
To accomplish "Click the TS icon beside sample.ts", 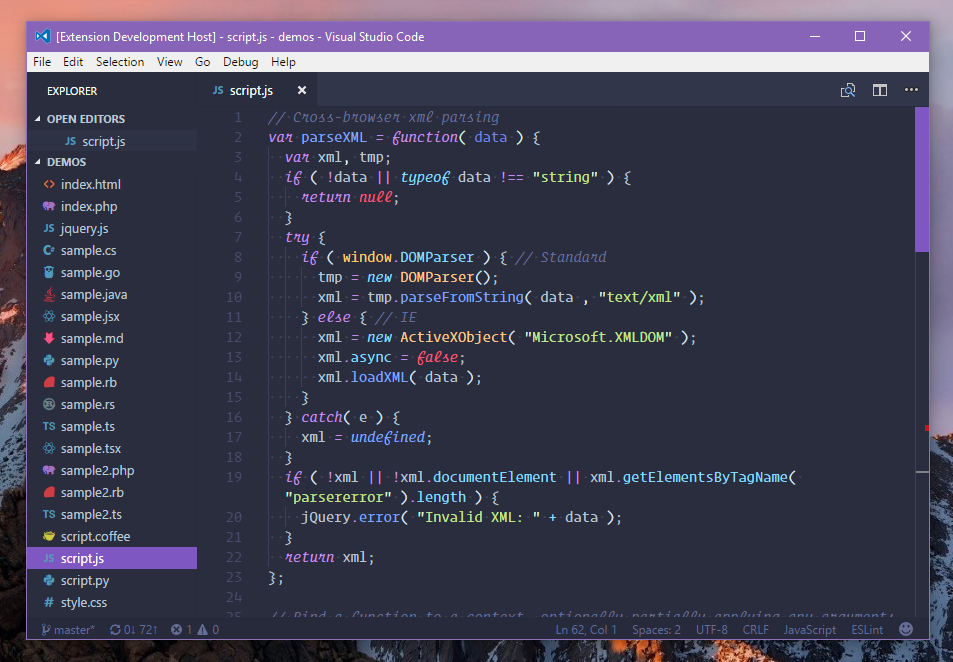I will pos(49,426).
